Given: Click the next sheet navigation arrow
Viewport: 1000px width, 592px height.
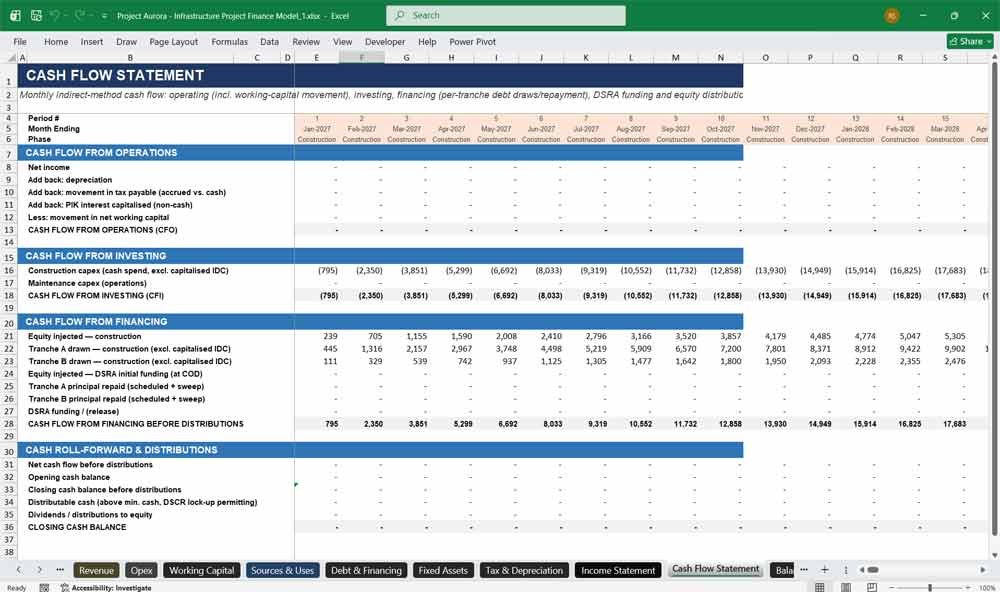Looking at the screenshot, I should [40, 570].
